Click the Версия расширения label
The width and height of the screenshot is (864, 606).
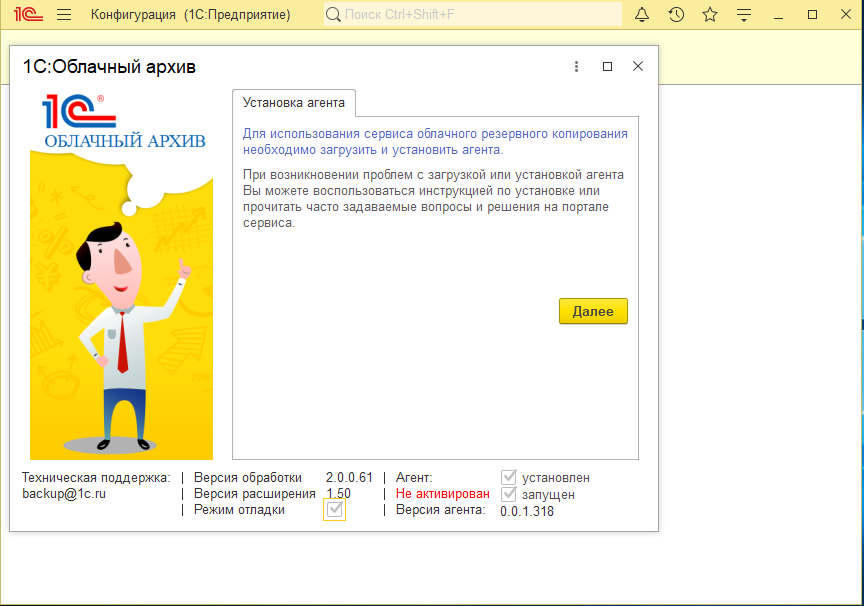[255, 494]
